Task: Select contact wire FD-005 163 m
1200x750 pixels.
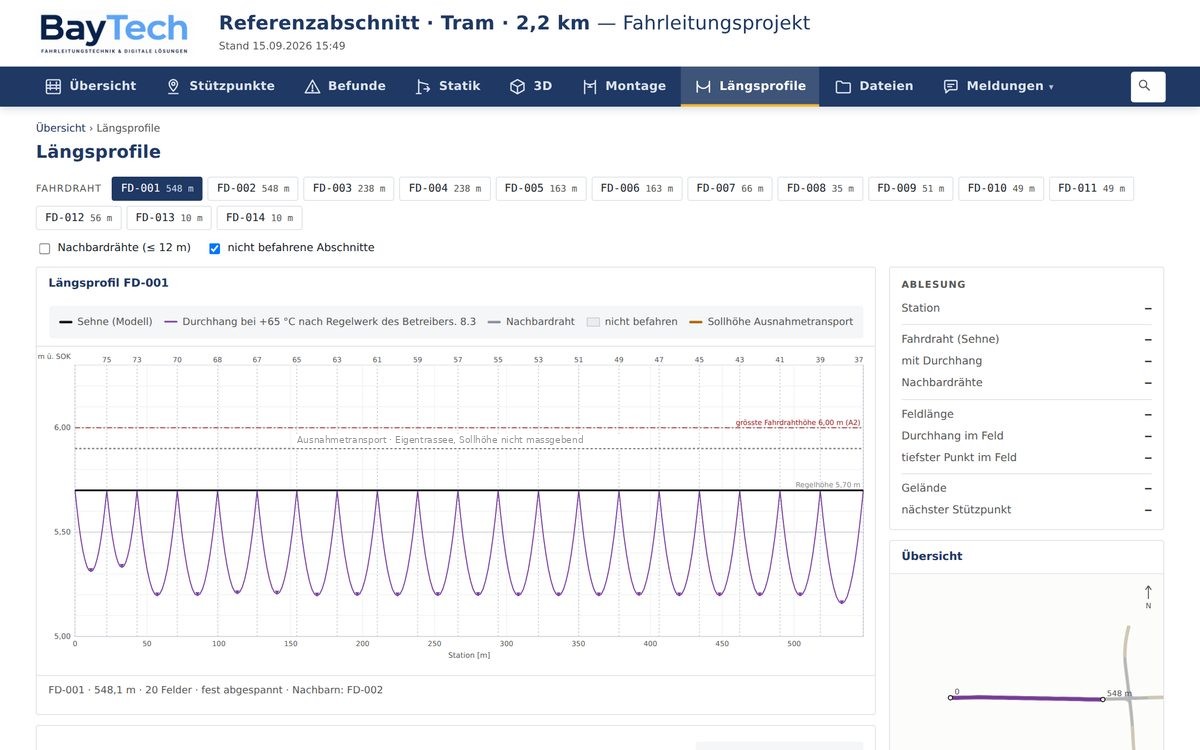Action: (x=541, y=188)
